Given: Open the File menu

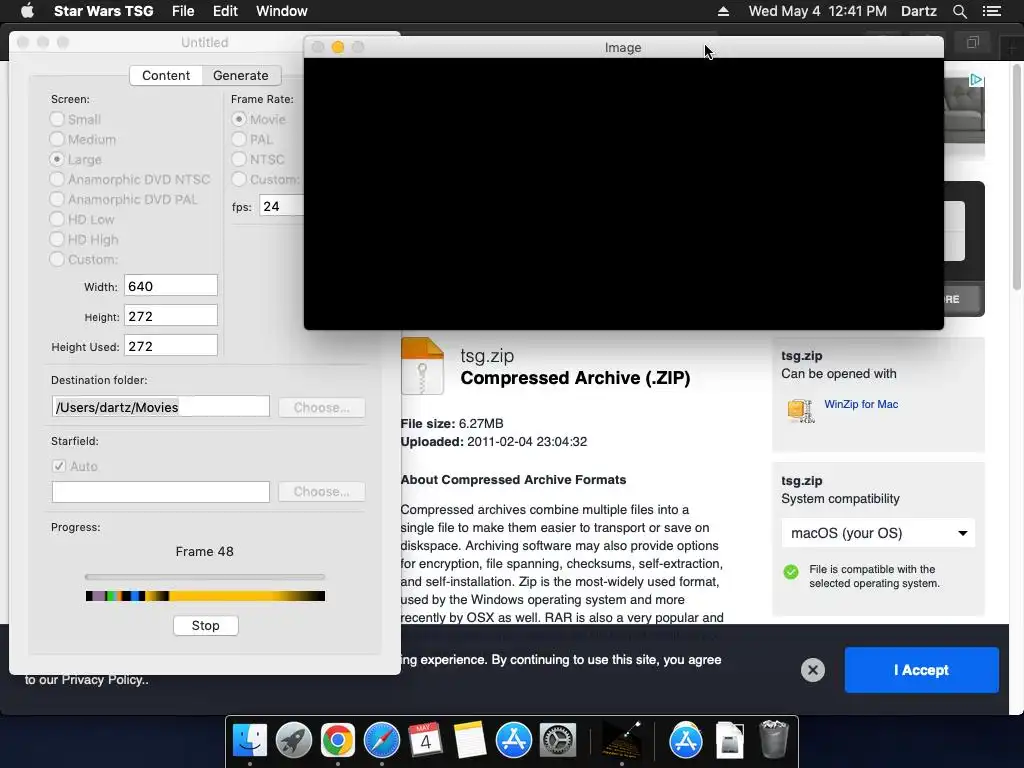Looking at the screenshot, I should pos(183,11).
